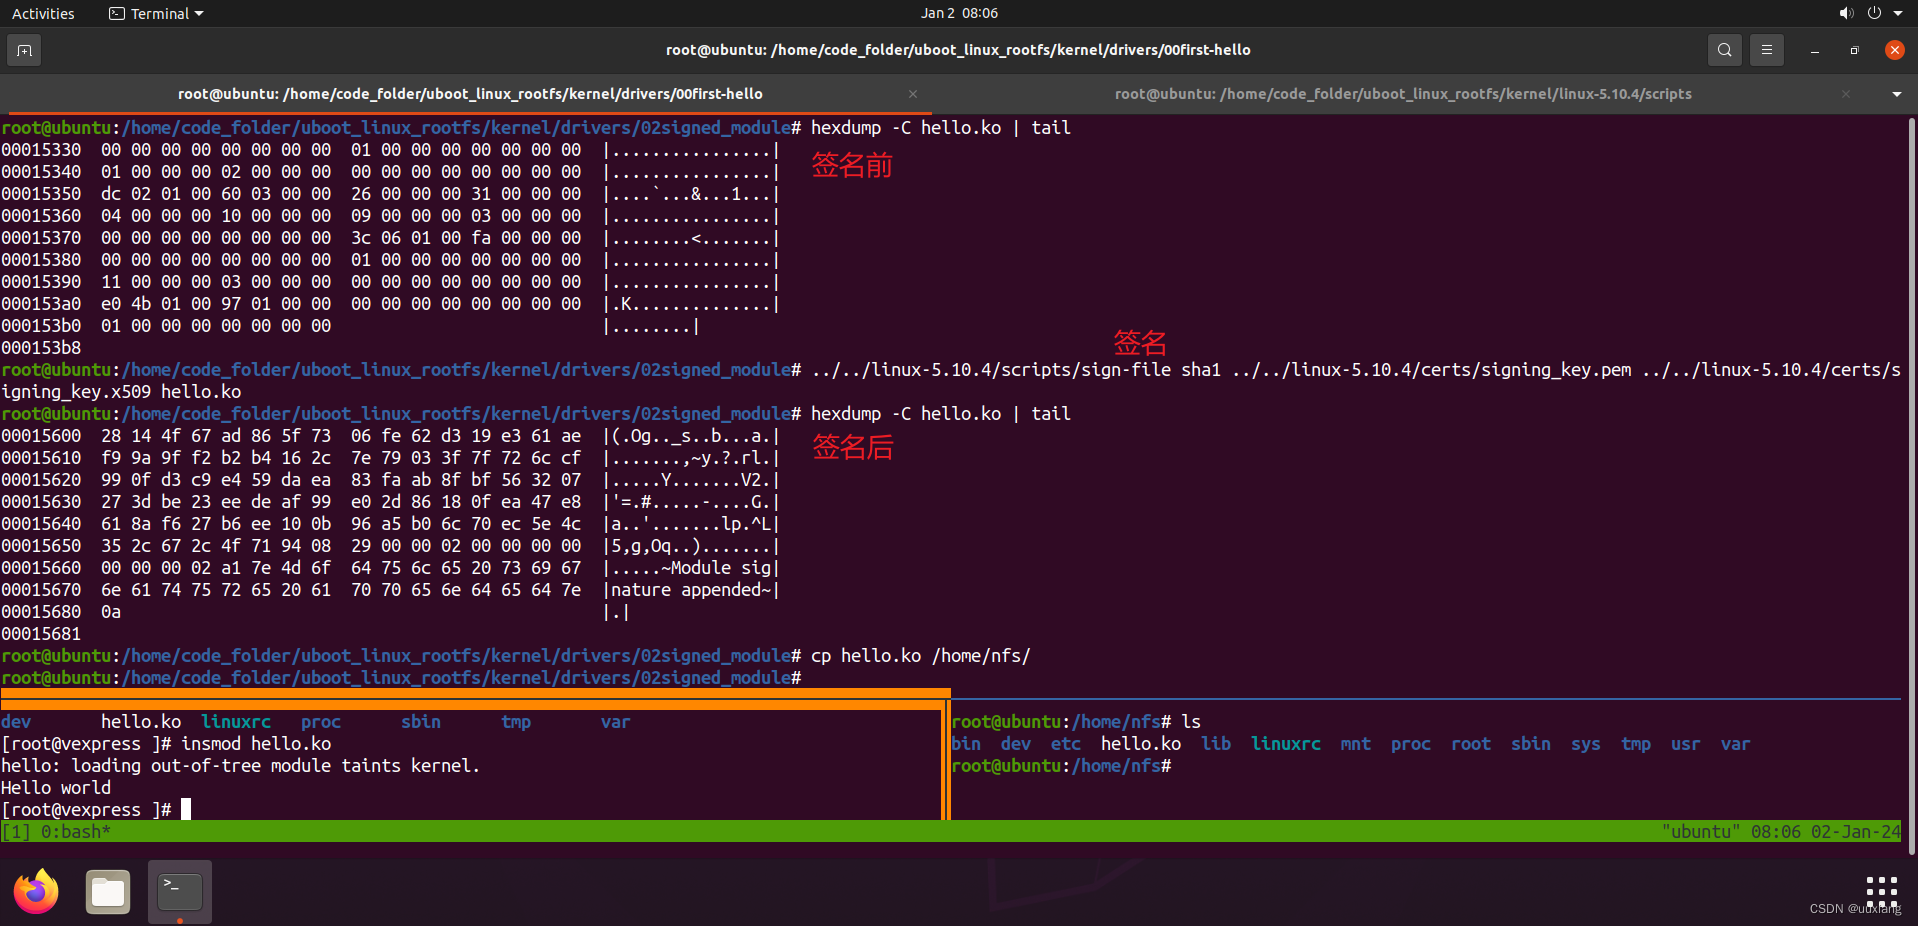Click the tmux status text "ubuntu" 08:06 02-Jan-24
Viewport: 1918px width, 926px height.
(x=1780, y=832)
